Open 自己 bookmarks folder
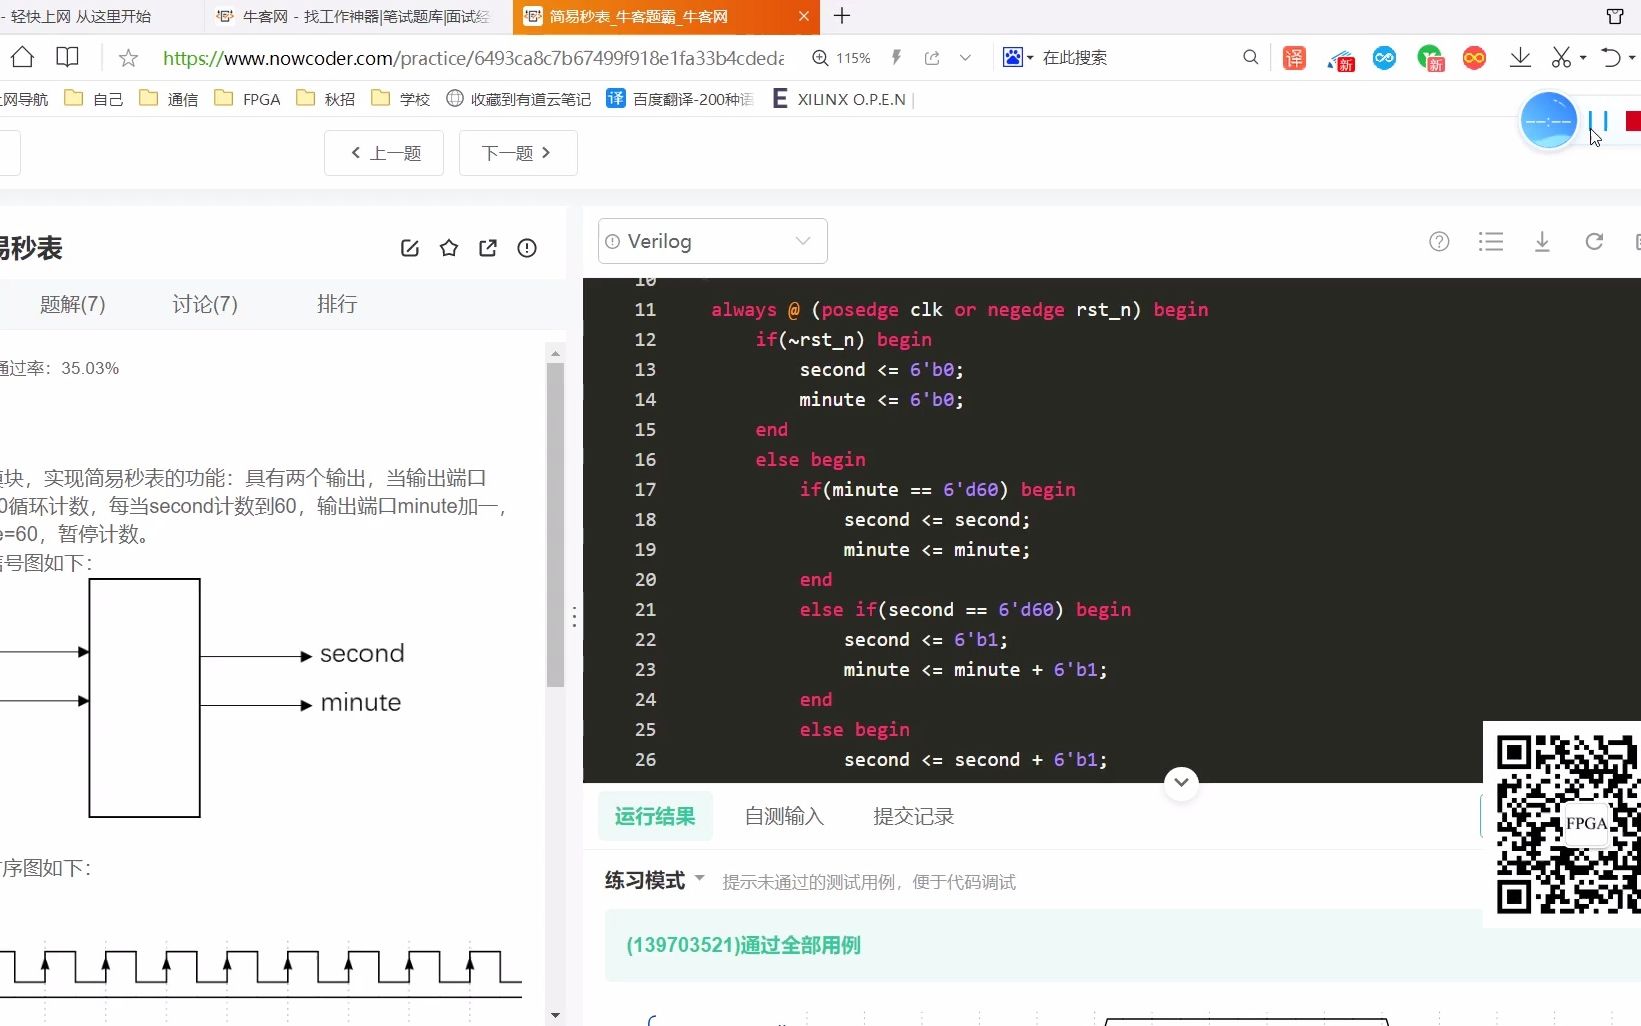1641x1026 pixels. click(94, 99)
